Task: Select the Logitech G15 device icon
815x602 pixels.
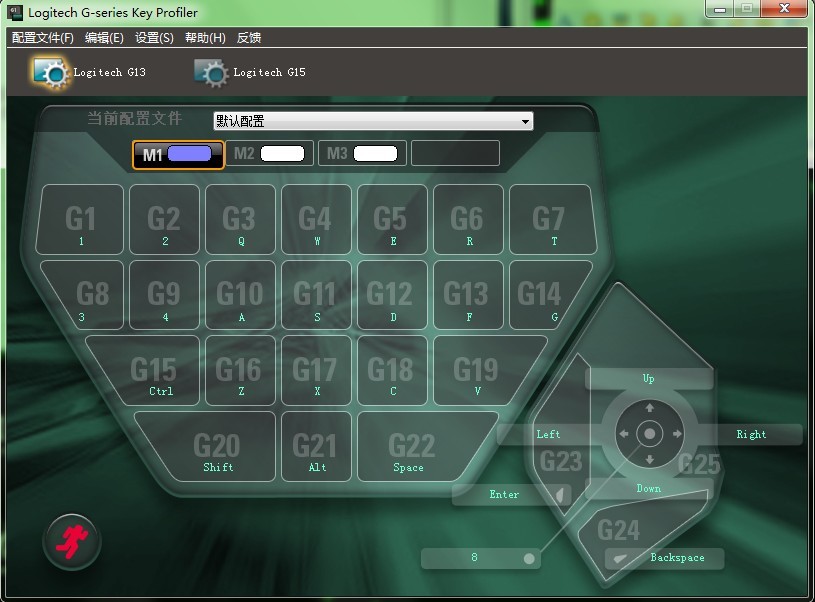Action: click(x=210, y=72)
